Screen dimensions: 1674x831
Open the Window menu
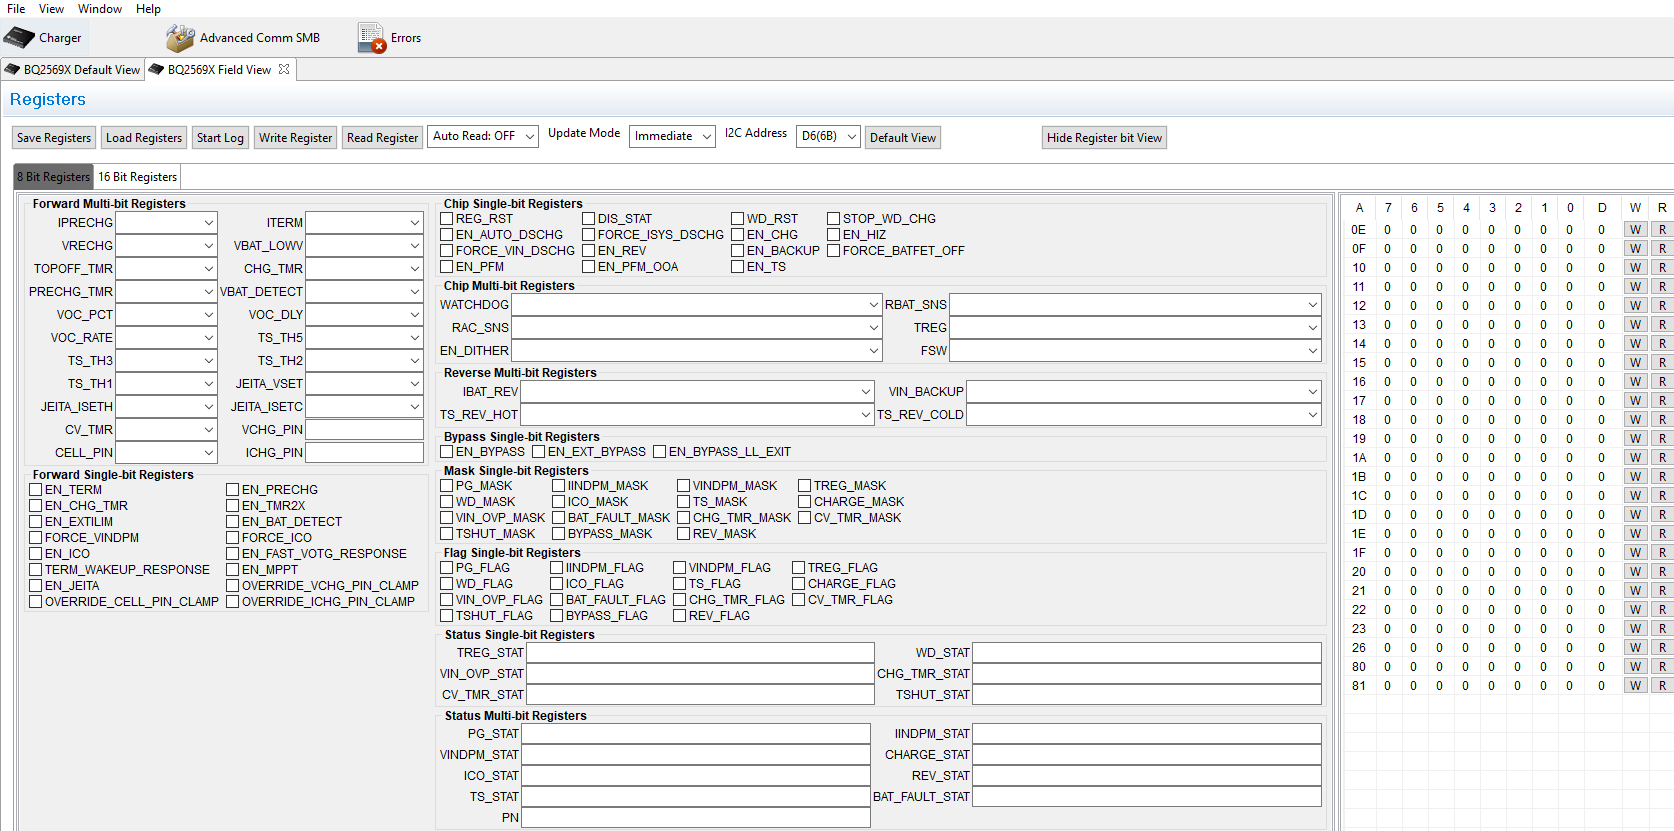[100, 9]
